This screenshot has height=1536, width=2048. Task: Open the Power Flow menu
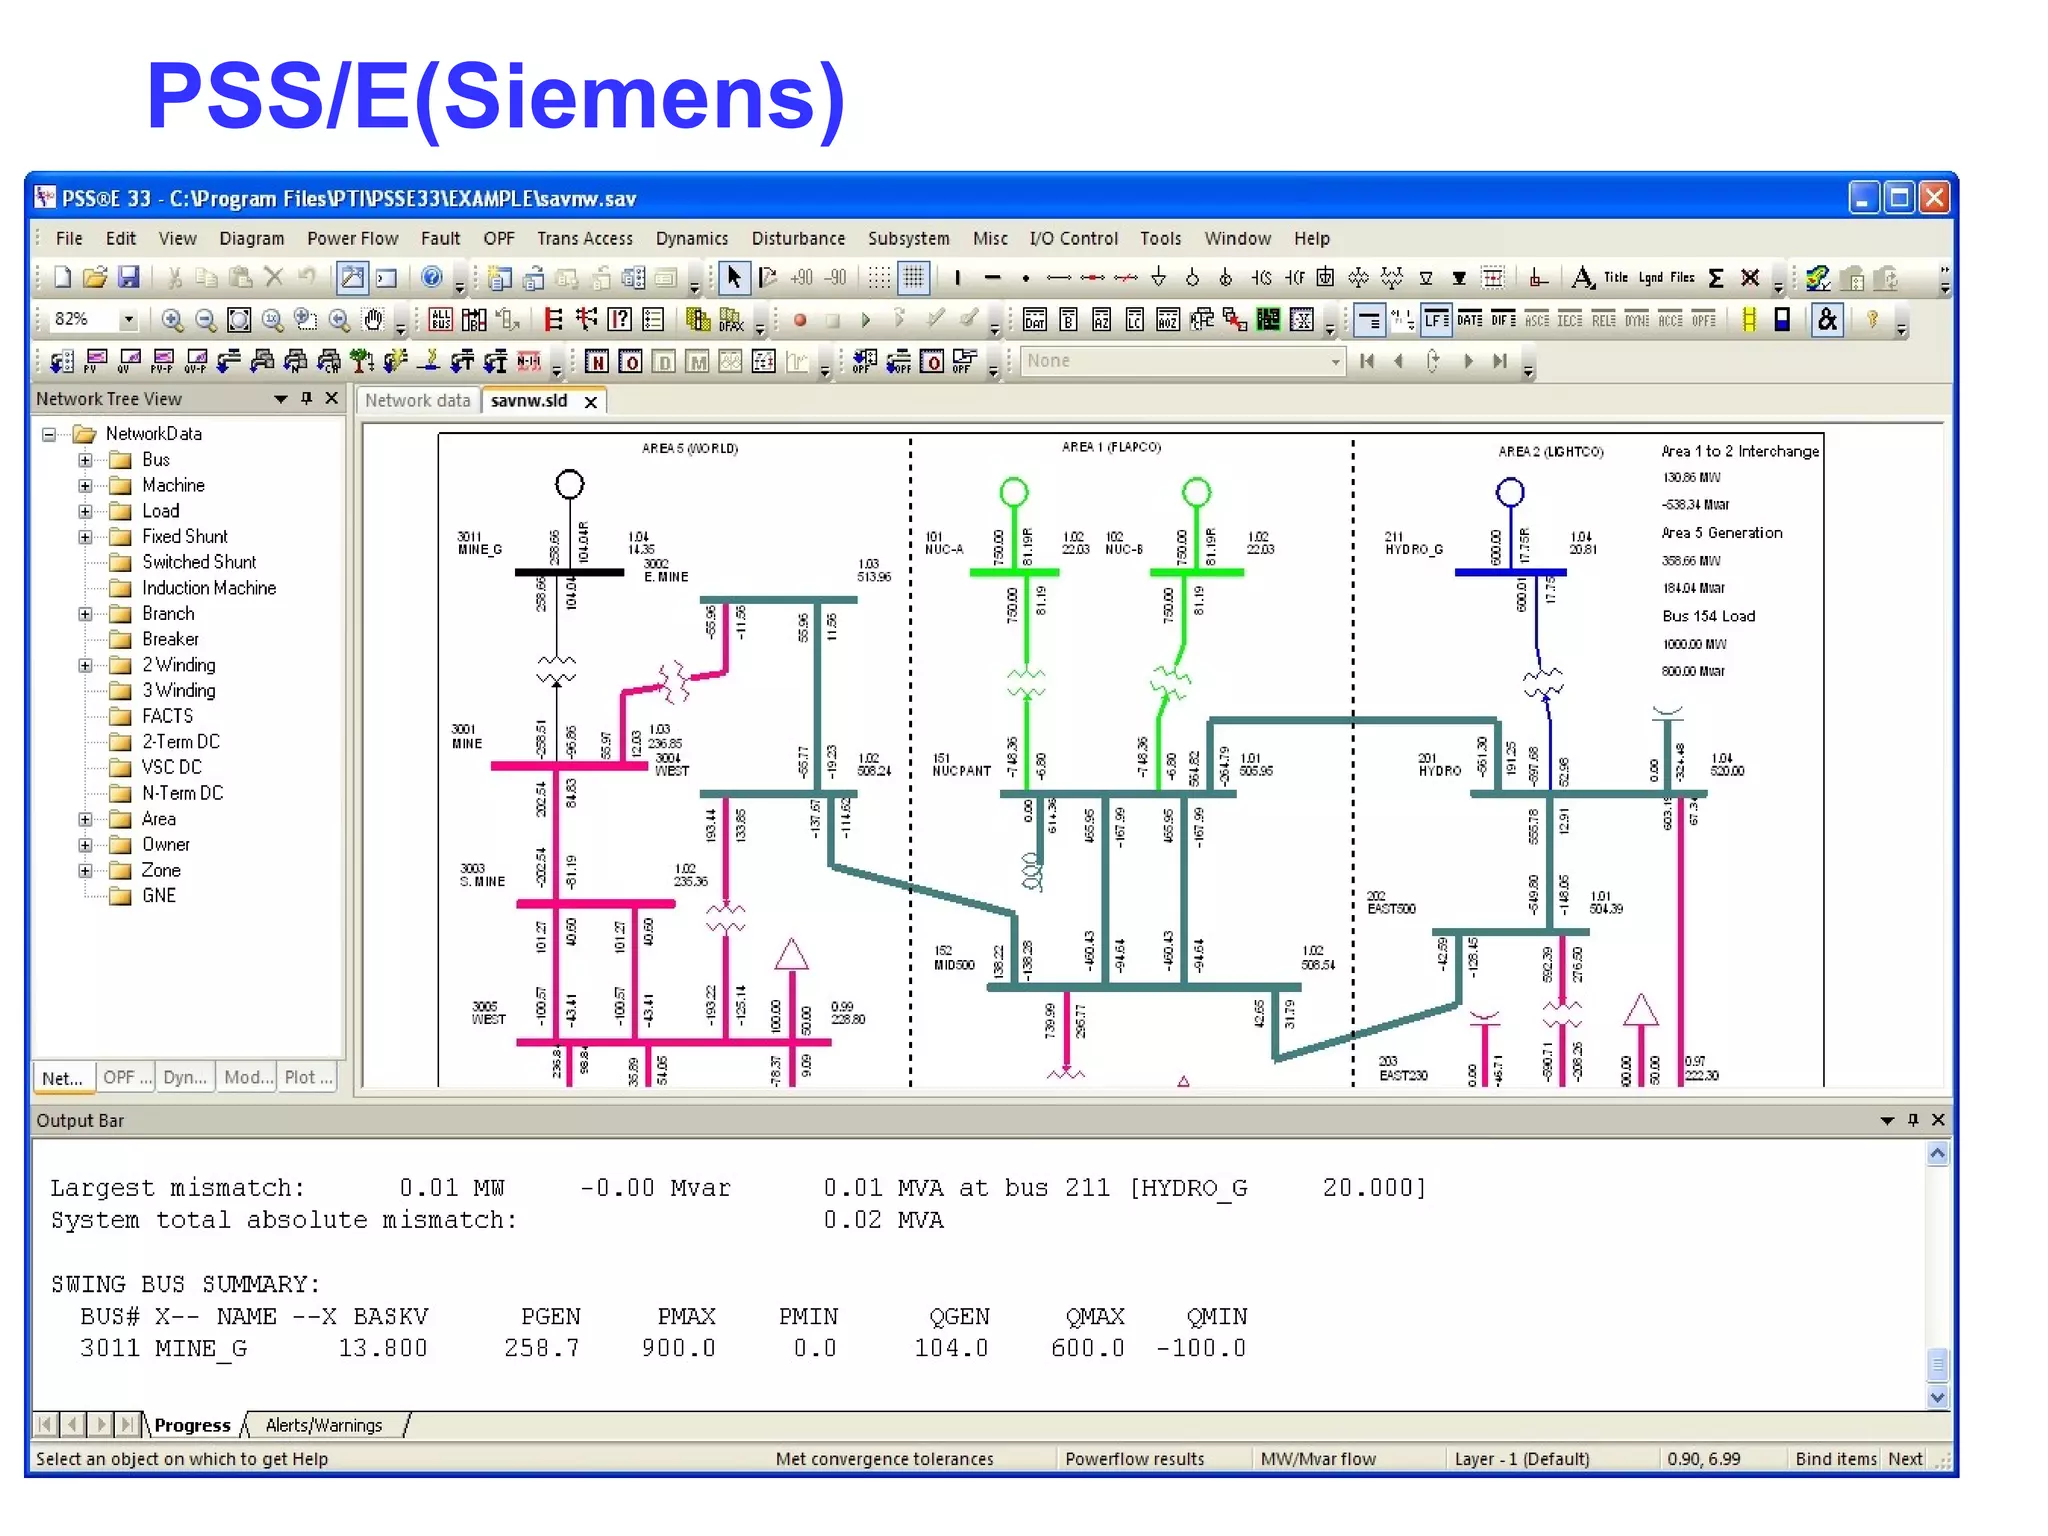(352, 239)
